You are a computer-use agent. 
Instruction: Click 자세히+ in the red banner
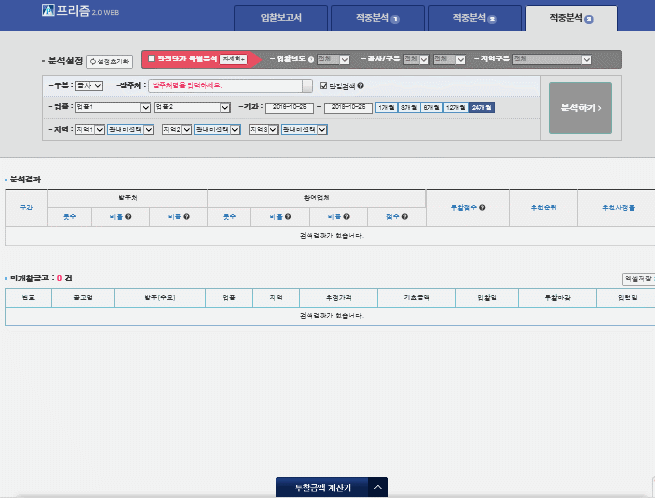(x=234, y=59)
